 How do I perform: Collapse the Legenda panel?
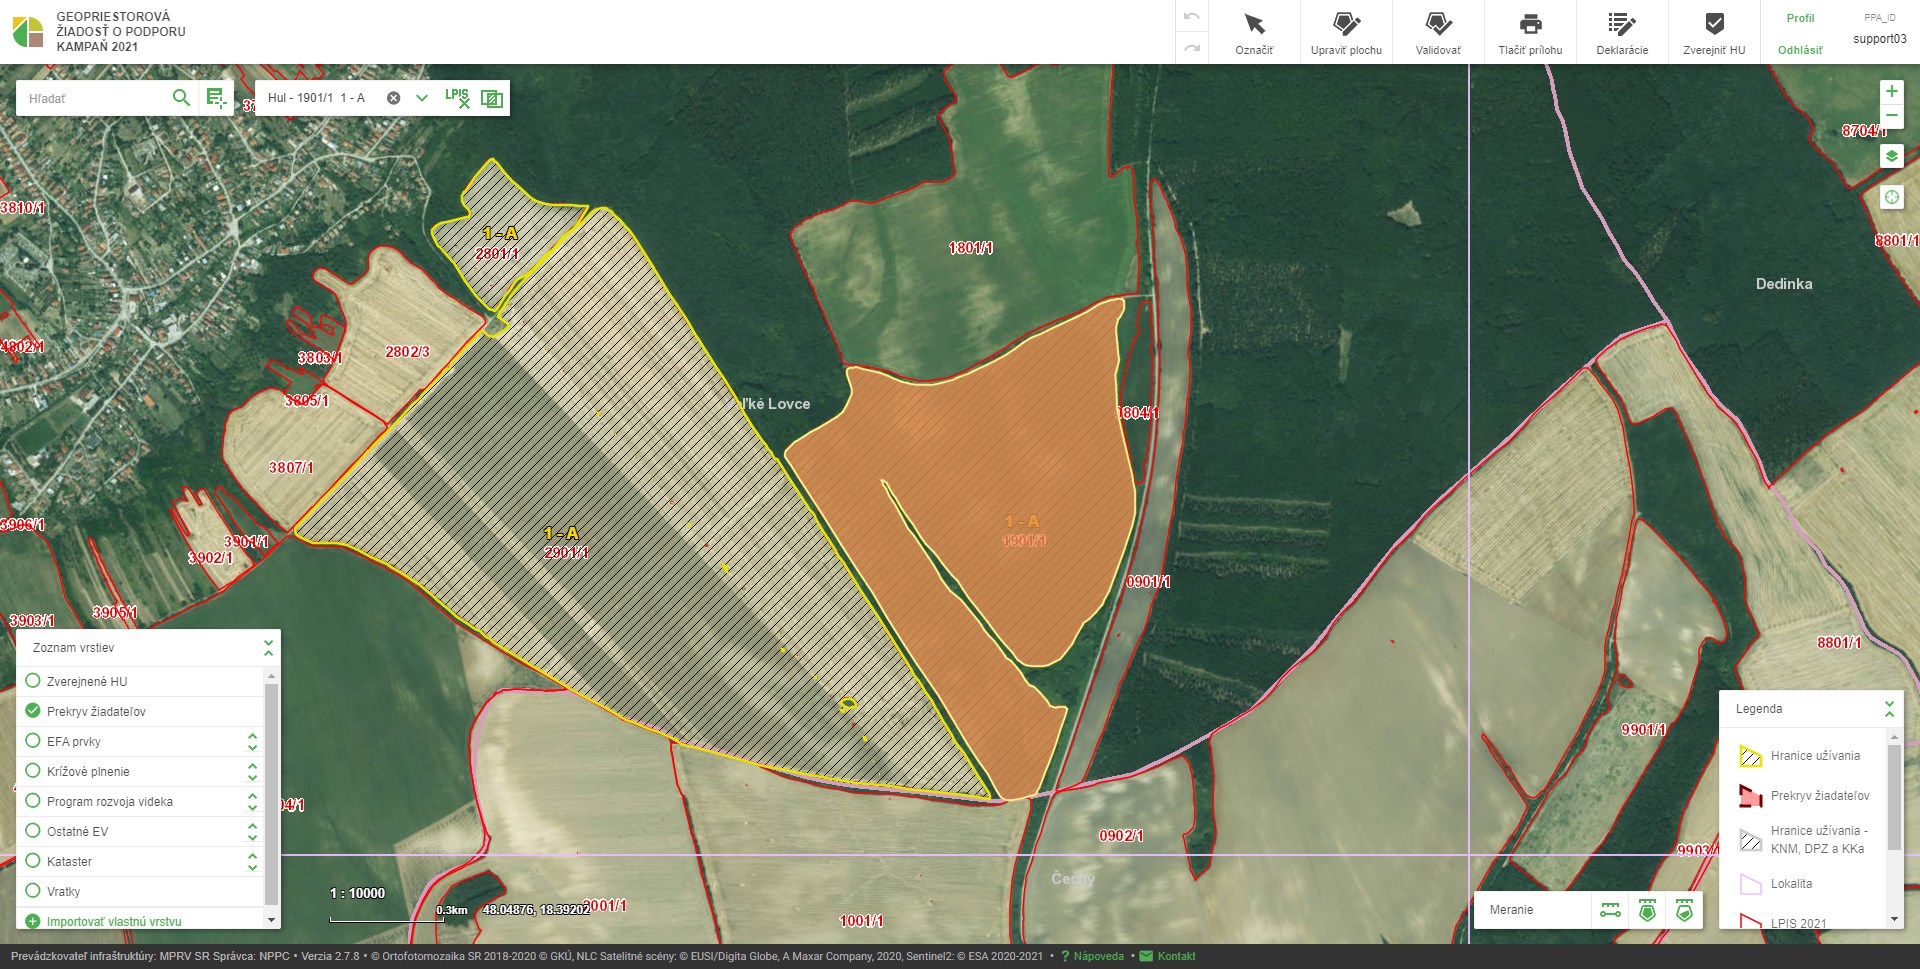click(1889, 709)
